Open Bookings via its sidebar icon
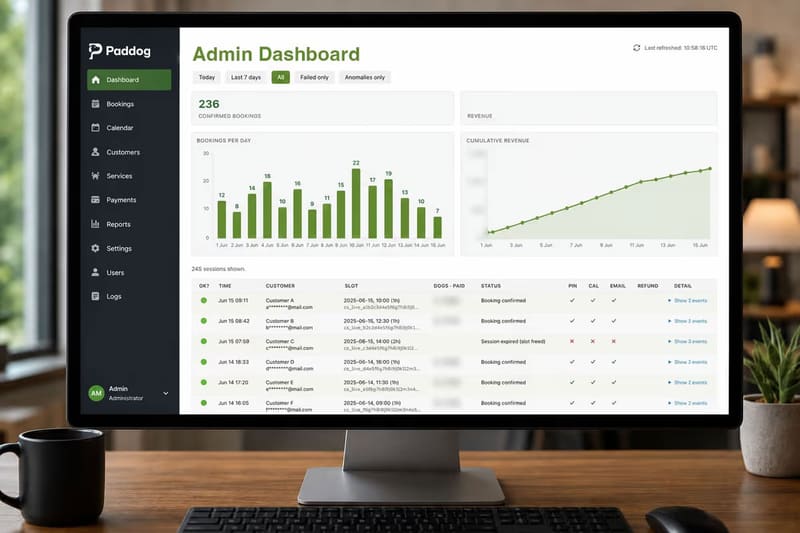Image resolution: width=800 pixels, height=533 pixels. [95, 104]
